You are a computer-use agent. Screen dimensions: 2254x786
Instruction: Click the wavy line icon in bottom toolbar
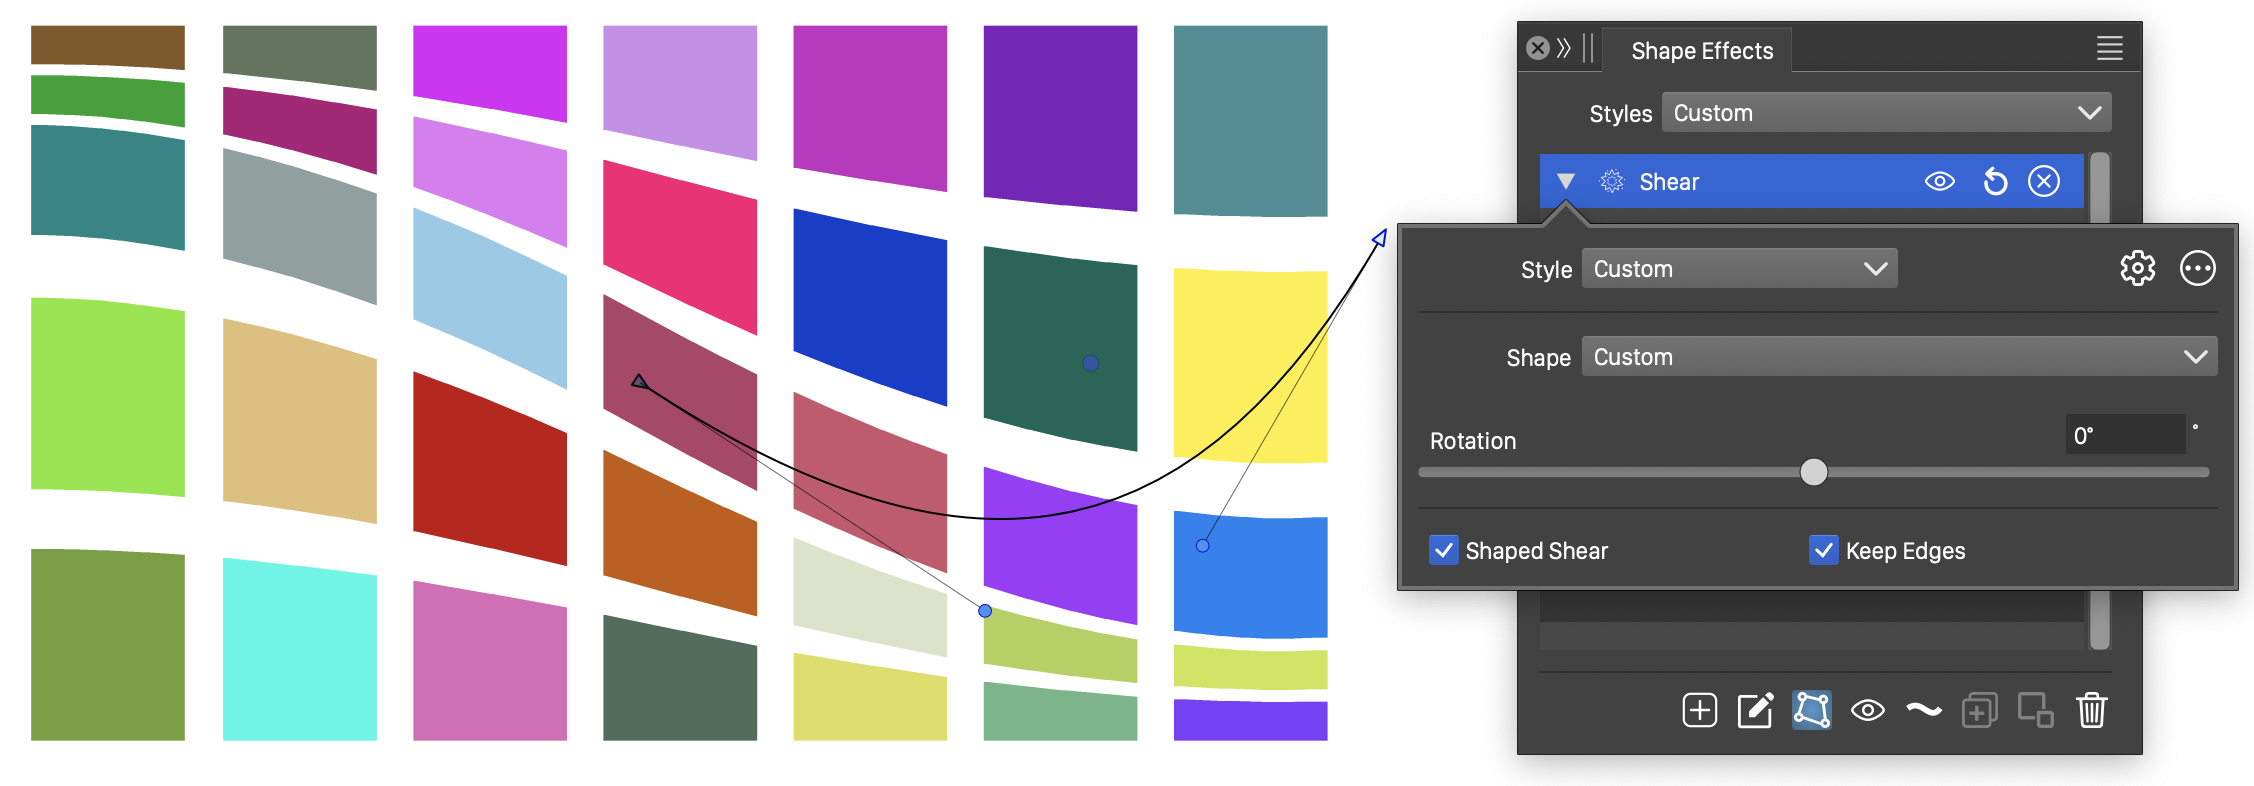[x=1923, y=710]
